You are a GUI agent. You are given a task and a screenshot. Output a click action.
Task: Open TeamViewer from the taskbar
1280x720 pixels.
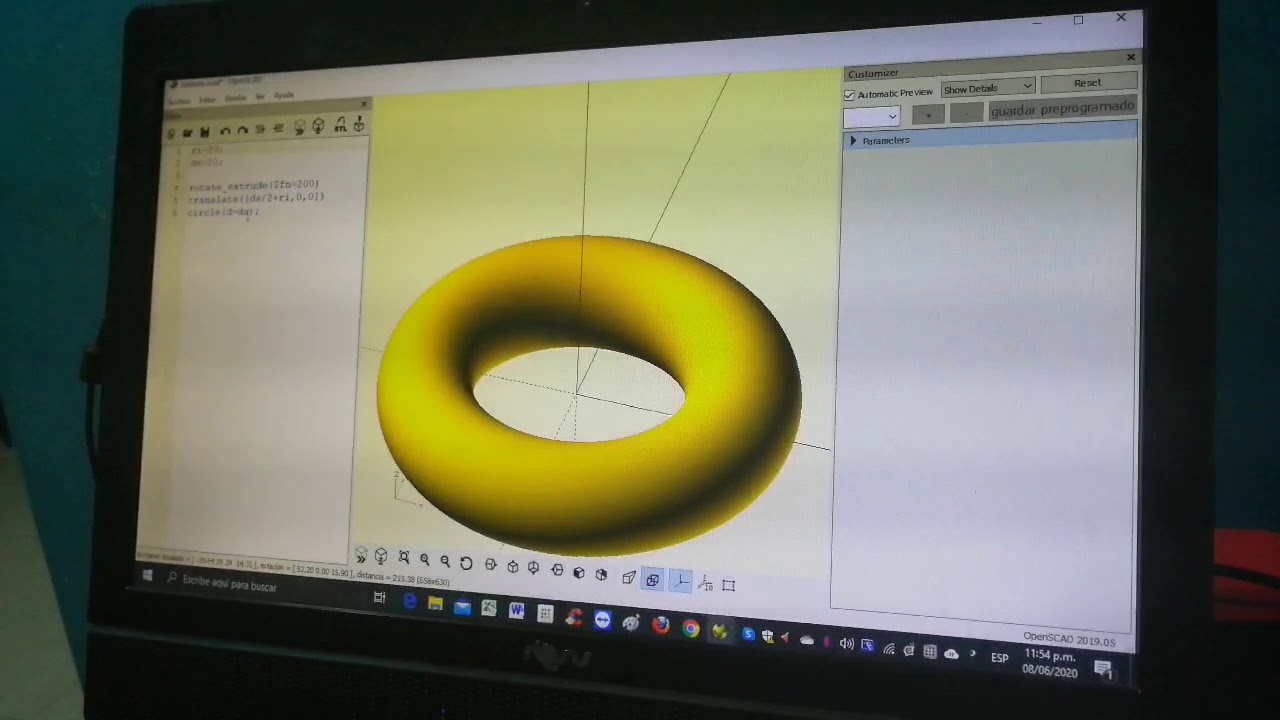point(602,620)
